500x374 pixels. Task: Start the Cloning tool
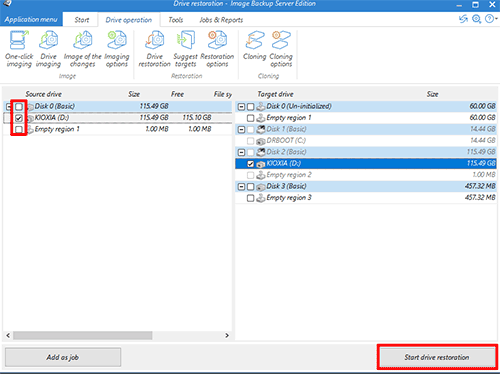tap(254, 46)
